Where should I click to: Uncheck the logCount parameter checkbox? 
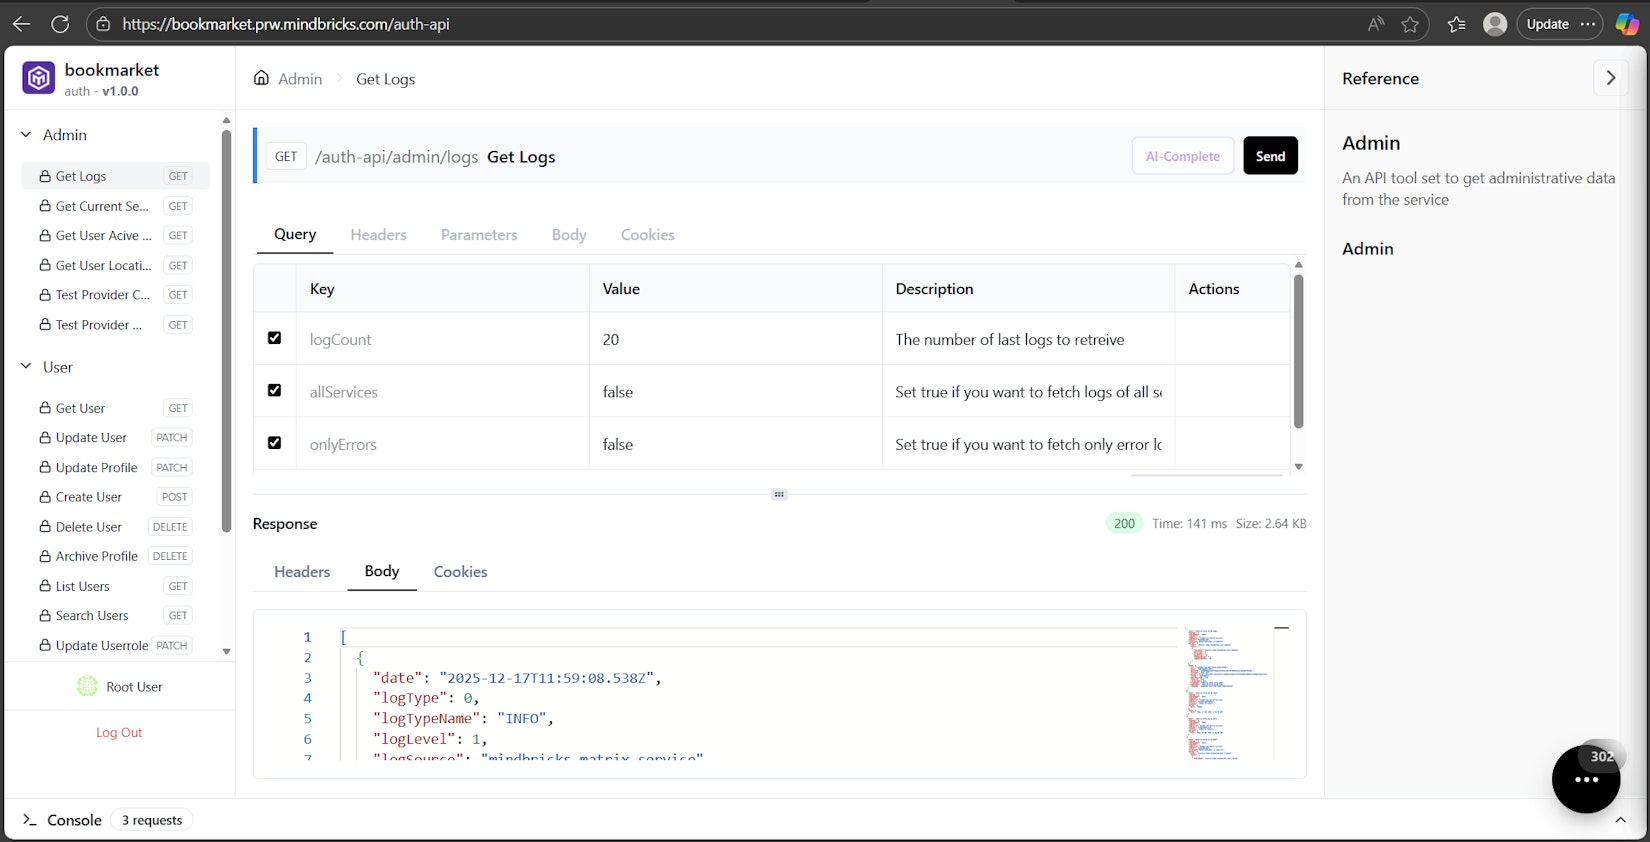point(275,338)
